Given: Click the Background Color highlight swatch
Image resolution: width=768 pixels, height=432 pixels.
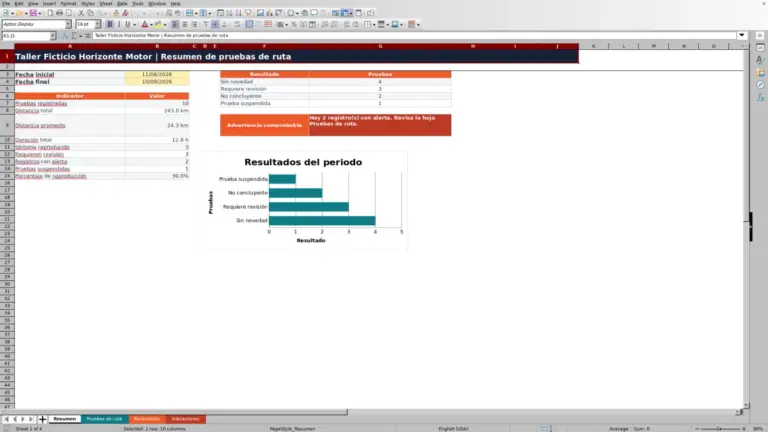Looking at the screenshot, I should click(x=158, y=24).
